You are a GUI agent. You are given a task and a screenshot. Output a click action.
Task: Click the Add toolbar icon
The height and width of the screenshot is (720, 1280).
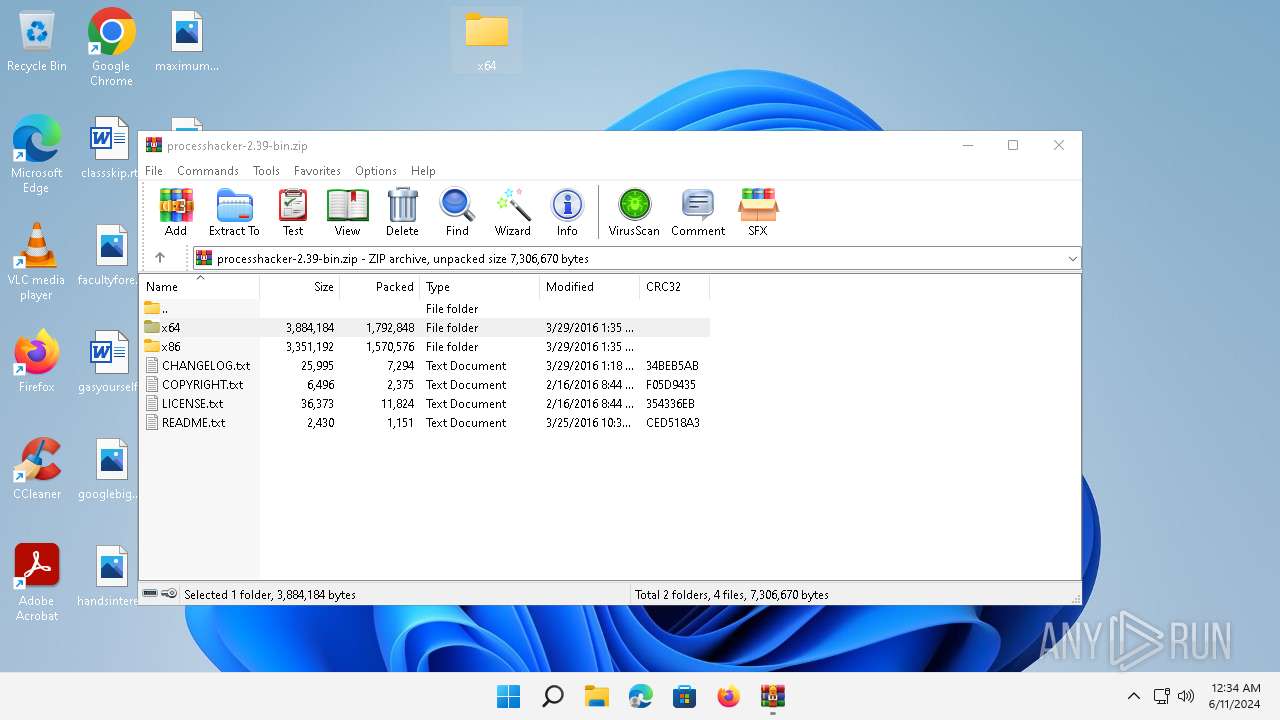pyautogui.click(x=176, y=212)
